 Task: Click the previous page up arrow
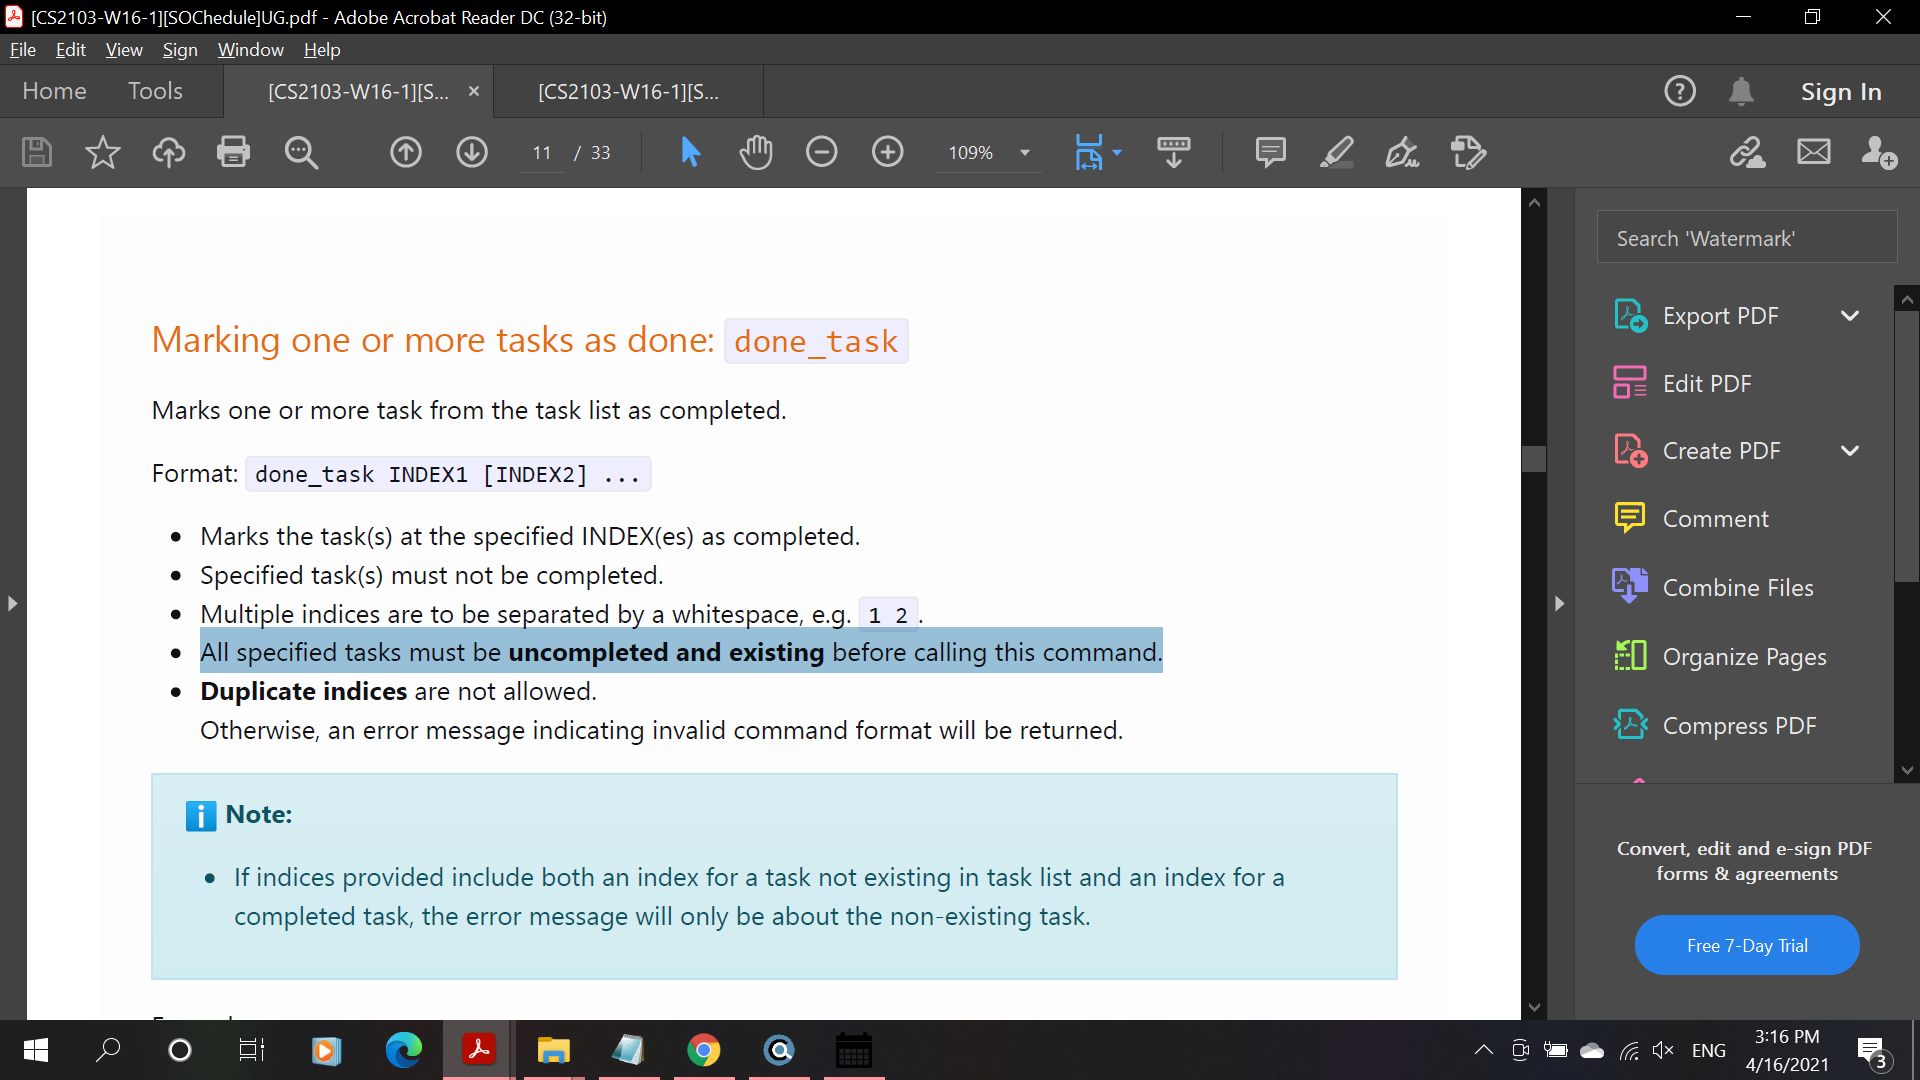click(x=405, y=152)
